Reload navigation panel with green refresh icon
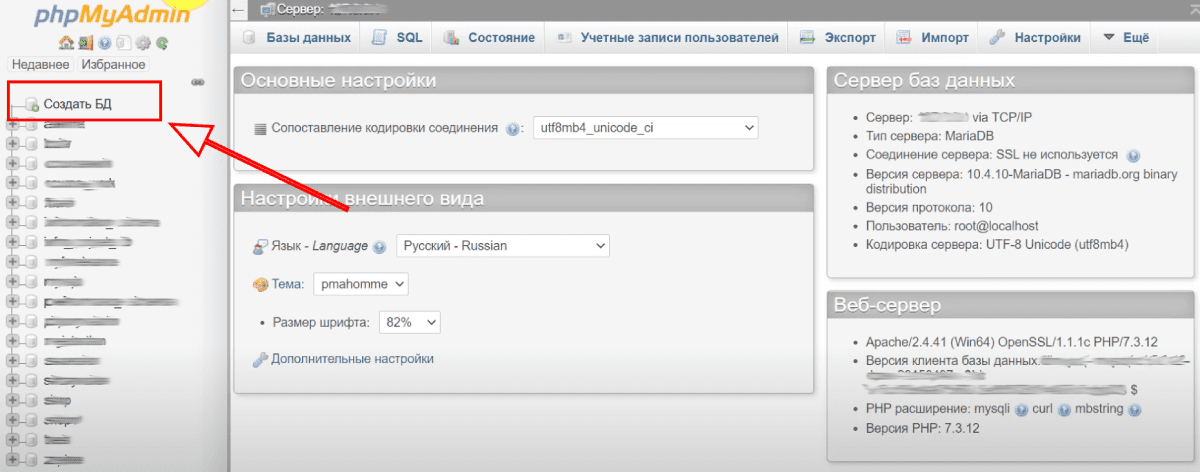The height and width of the screenshot is (472, 1200). click(x=161, y=43)
